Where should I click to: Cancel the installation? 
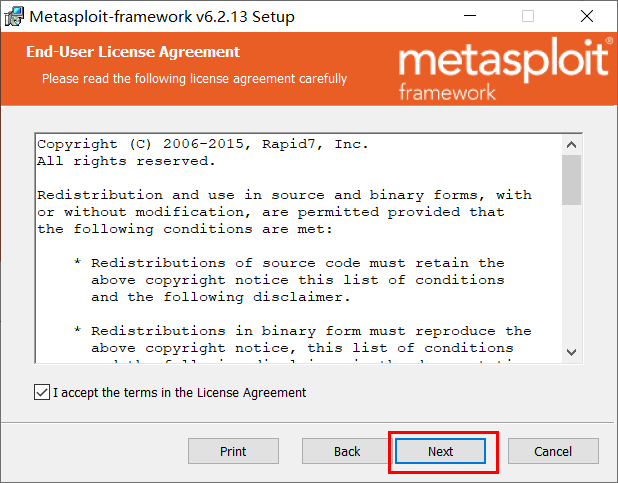(x=553, y=451)
